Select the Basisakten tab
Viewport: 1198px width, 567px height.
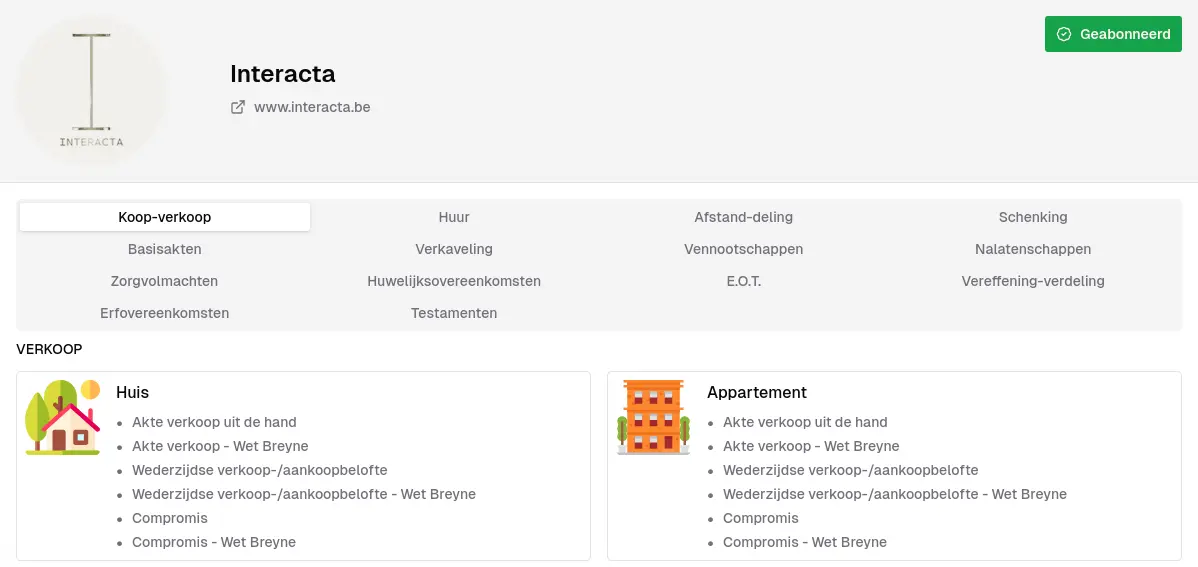165,249
